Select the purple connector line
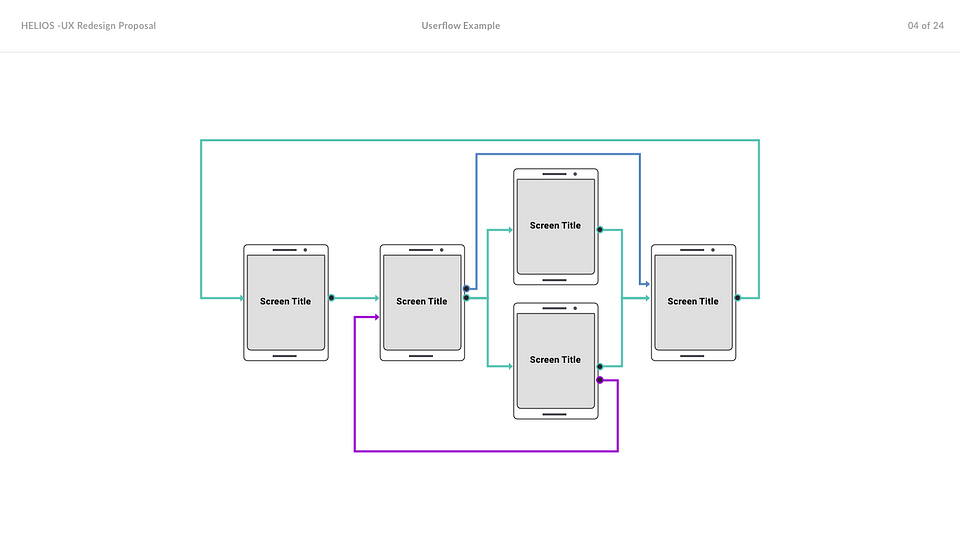Viewport: 960px width, 540px height. click(486, 451)
